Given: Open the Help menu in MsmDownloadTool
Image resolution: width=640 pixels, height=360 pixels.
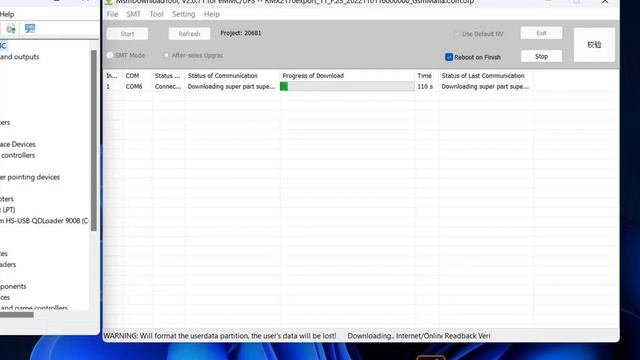Looking at the screenshot, I should [211, 14].
